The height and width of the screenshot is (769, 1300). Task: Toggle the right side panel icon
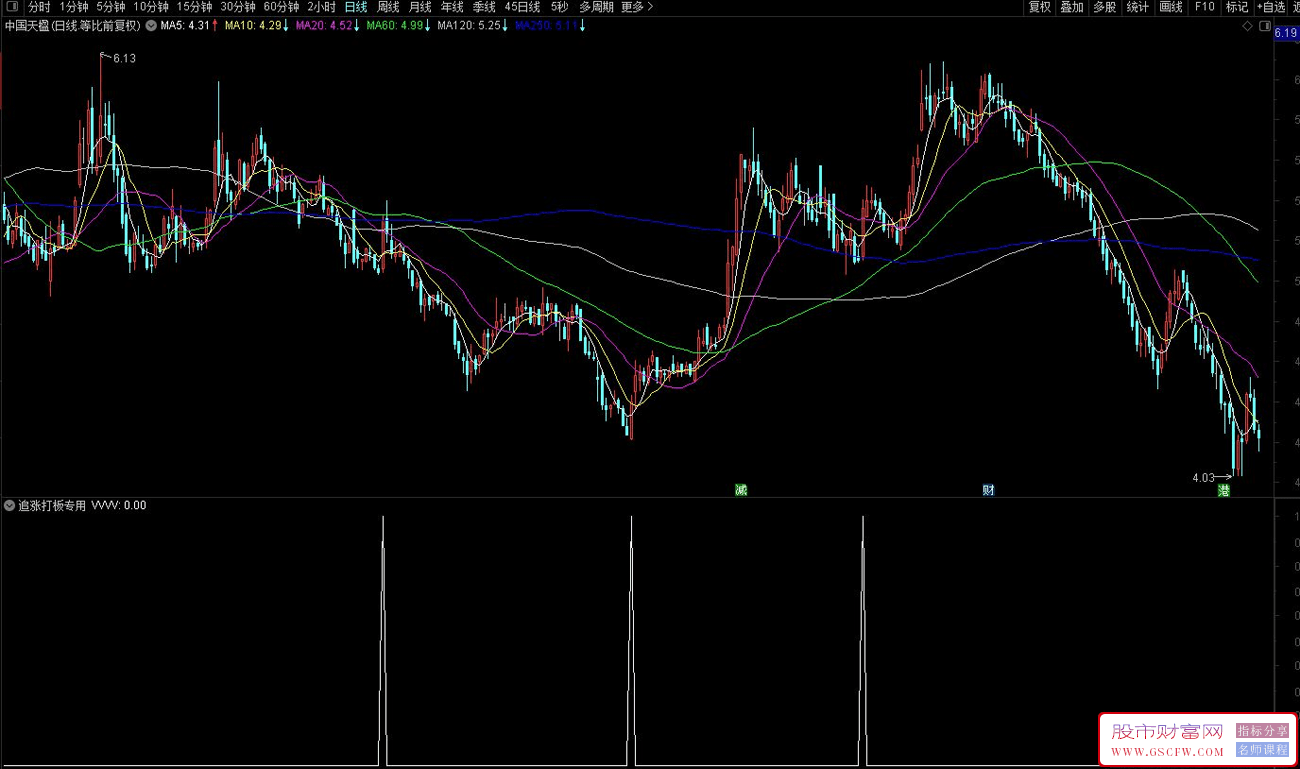pos(1265,26)
